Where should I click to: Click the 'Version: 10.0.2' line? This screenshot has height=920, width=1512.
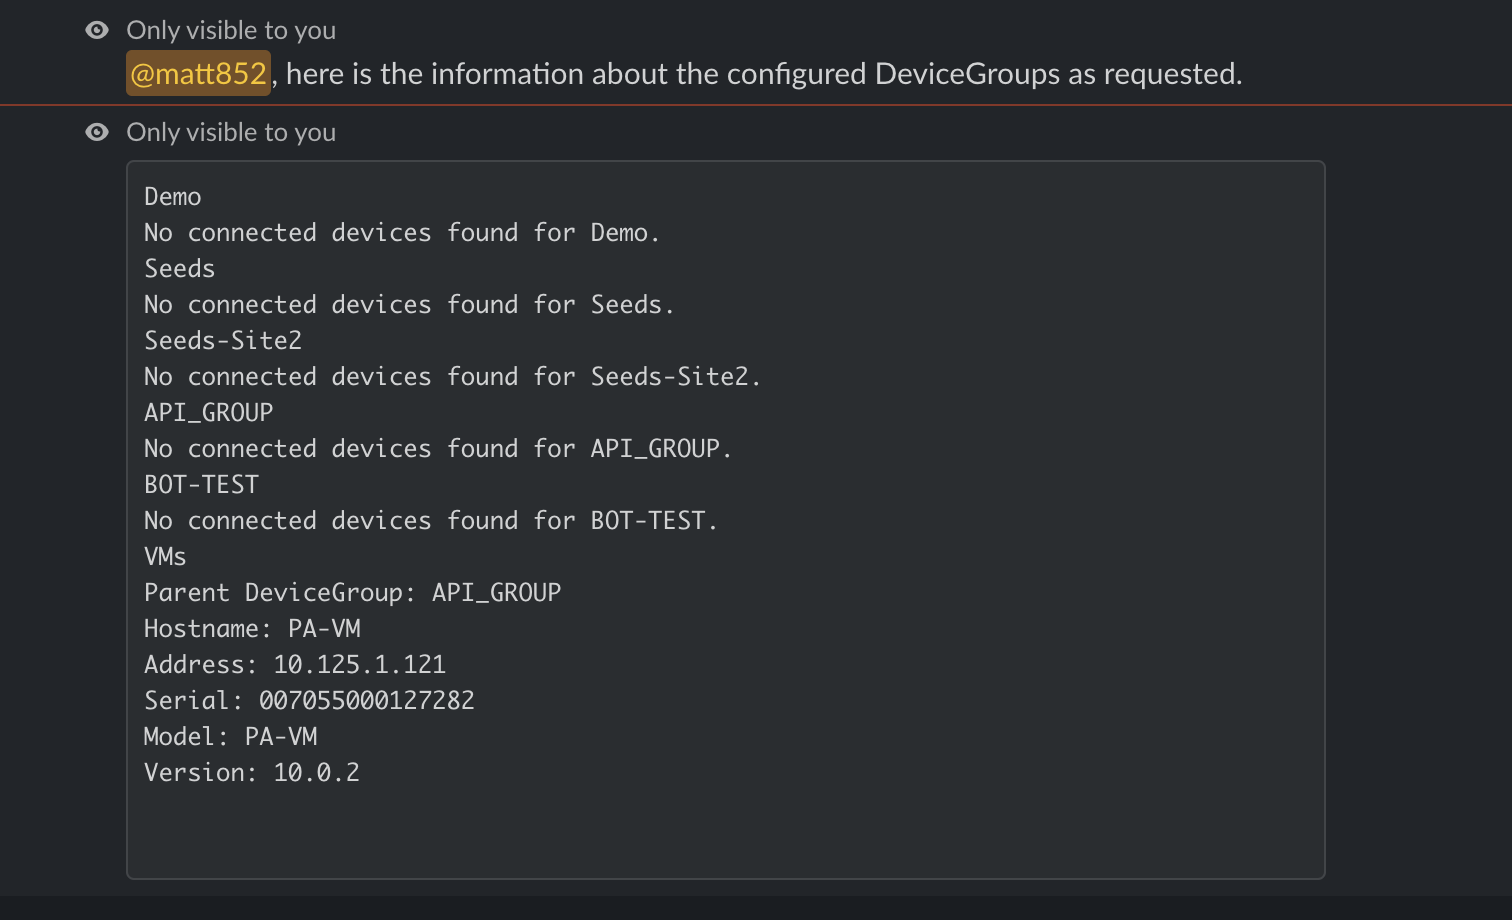coord(251,773)
